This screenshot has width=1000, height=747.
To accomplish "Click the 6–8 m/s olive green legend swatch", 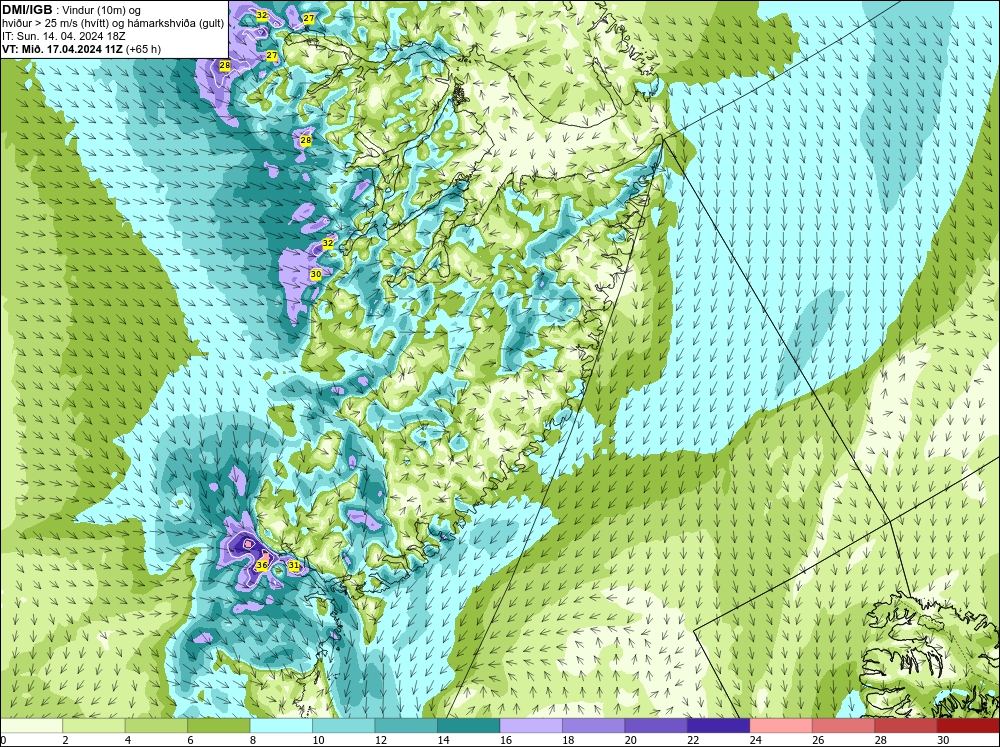I will (x=219, y=725).
